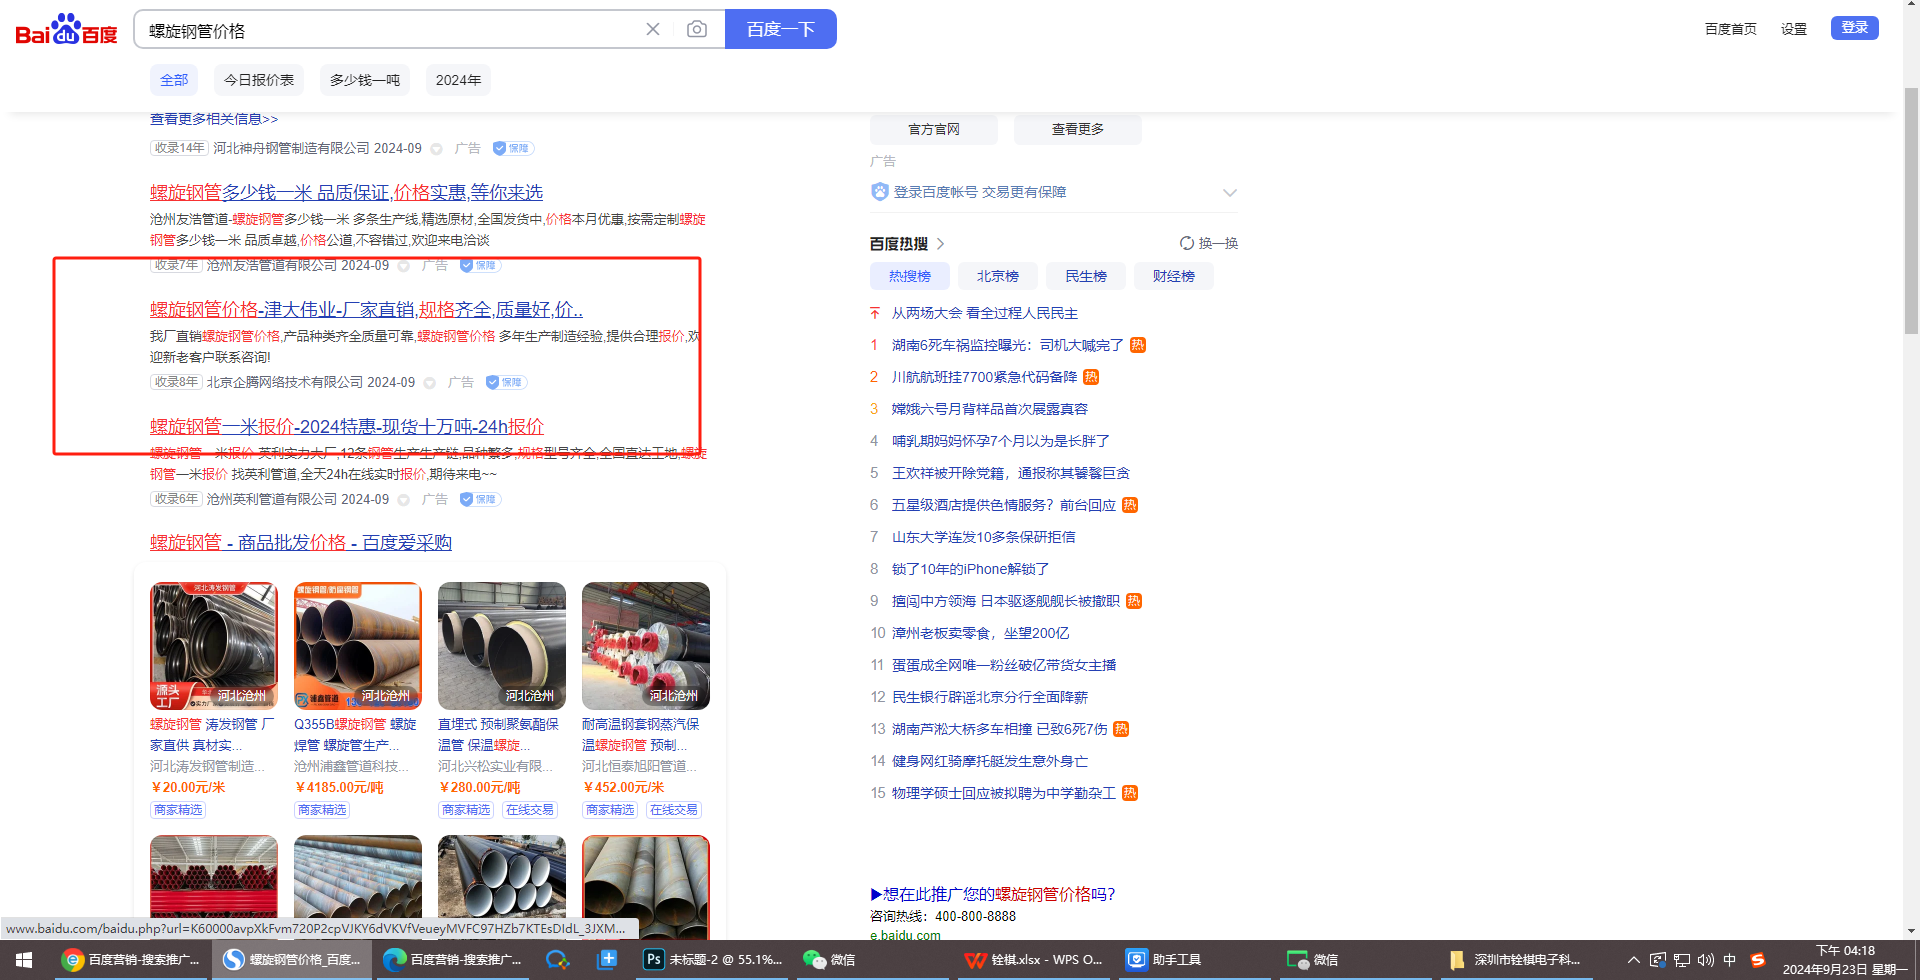This screenshot has width=1920, height=980.
Task: Switch to the 北京榜 tab
Action: tap(997, 276)
